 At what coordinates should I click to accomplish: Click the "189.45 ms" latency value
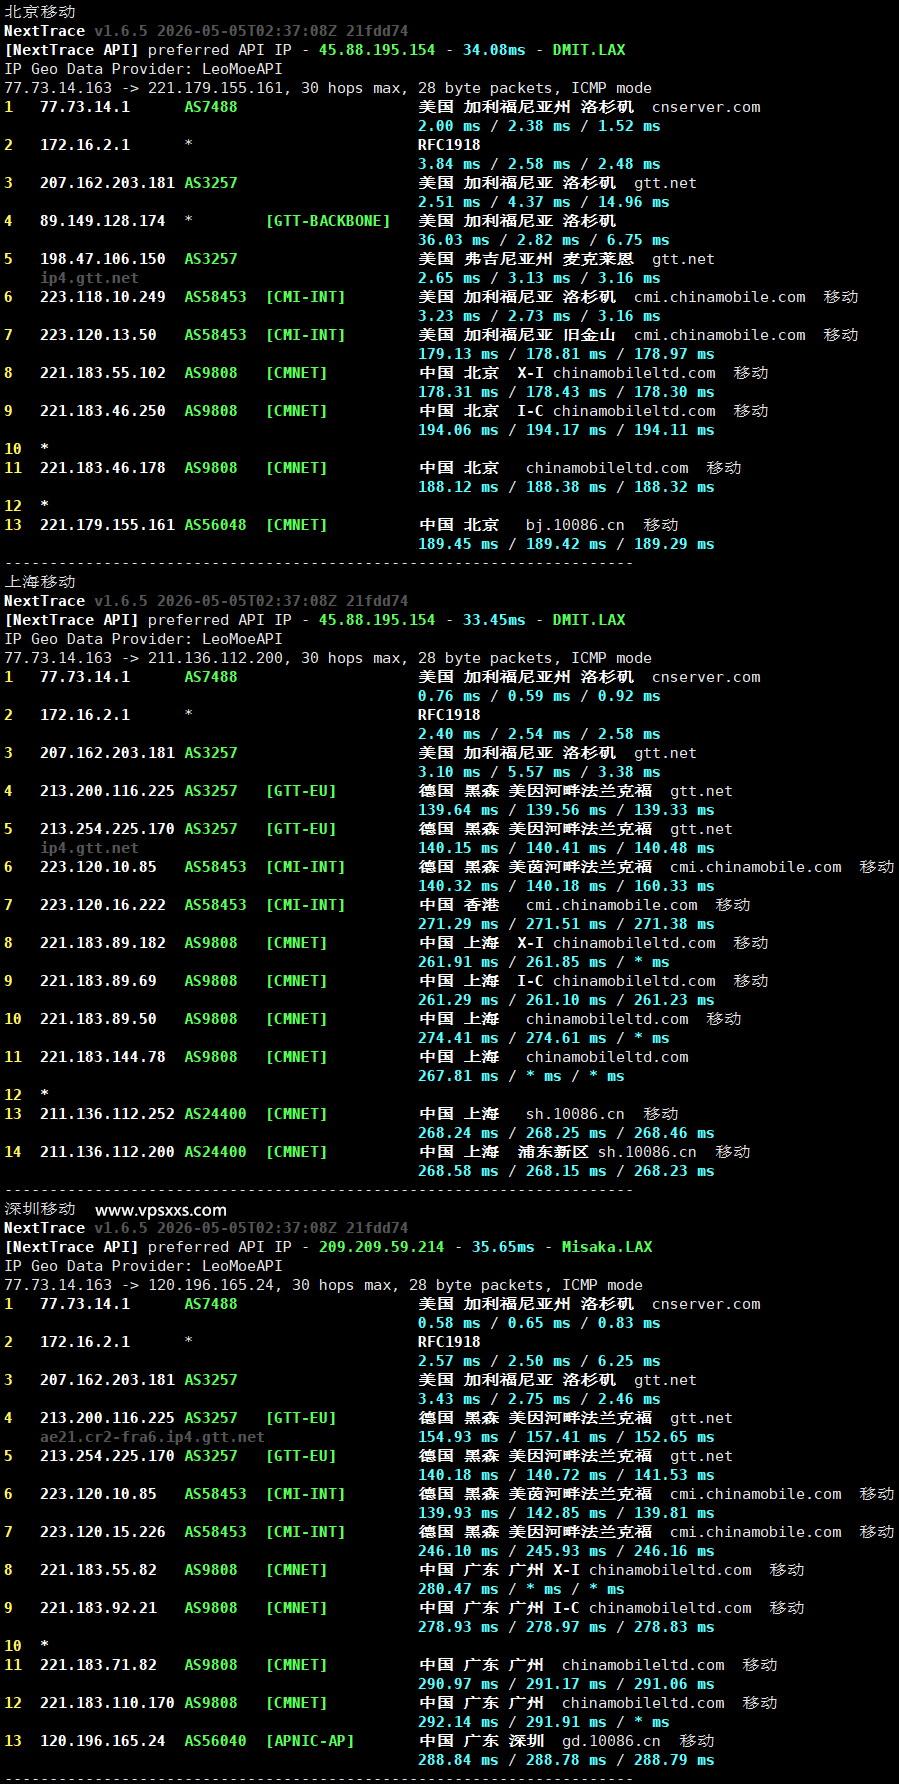(x=458, y=543)
